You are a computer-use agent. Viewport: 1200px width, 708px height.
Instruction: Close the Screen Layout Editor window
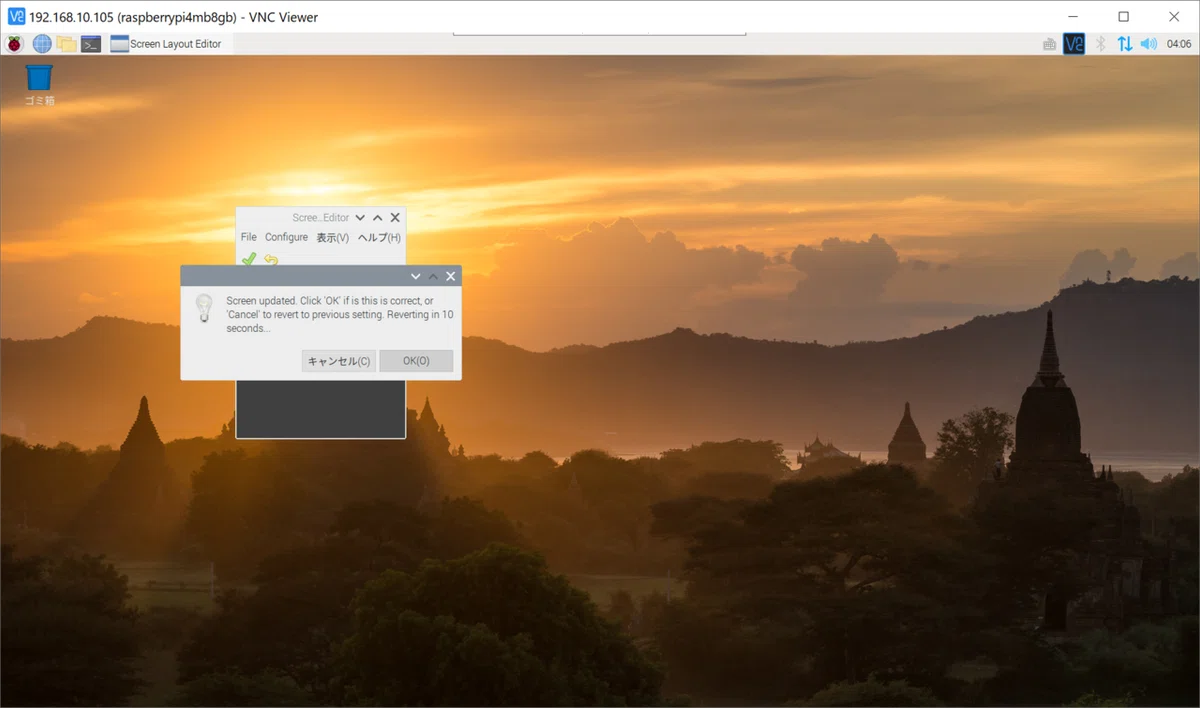point(395,217)
